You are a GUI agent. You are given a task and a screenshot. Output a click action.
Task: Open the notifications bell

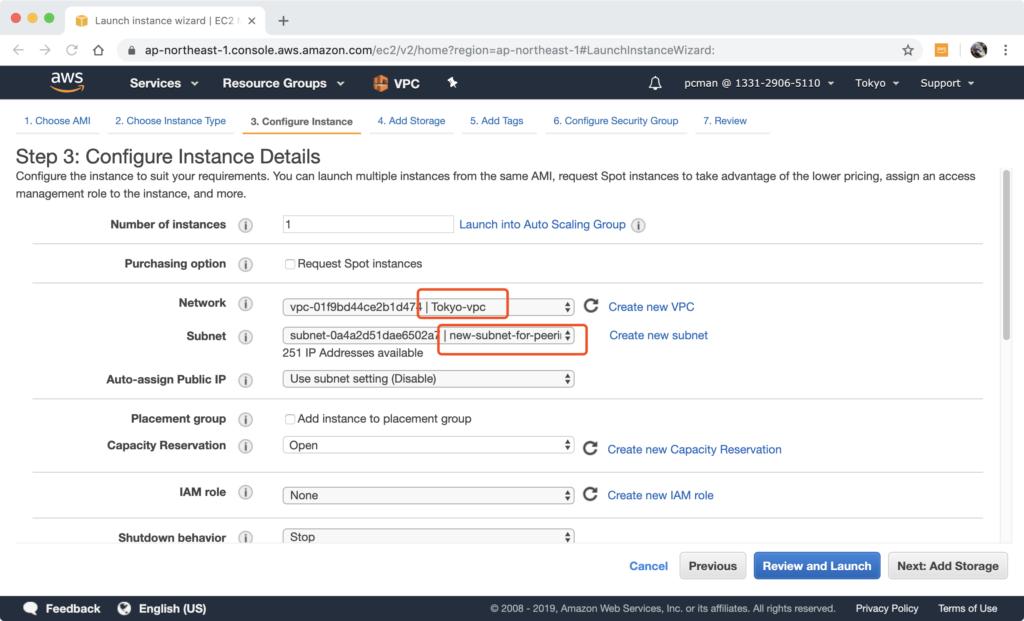(x=655, y=83)
